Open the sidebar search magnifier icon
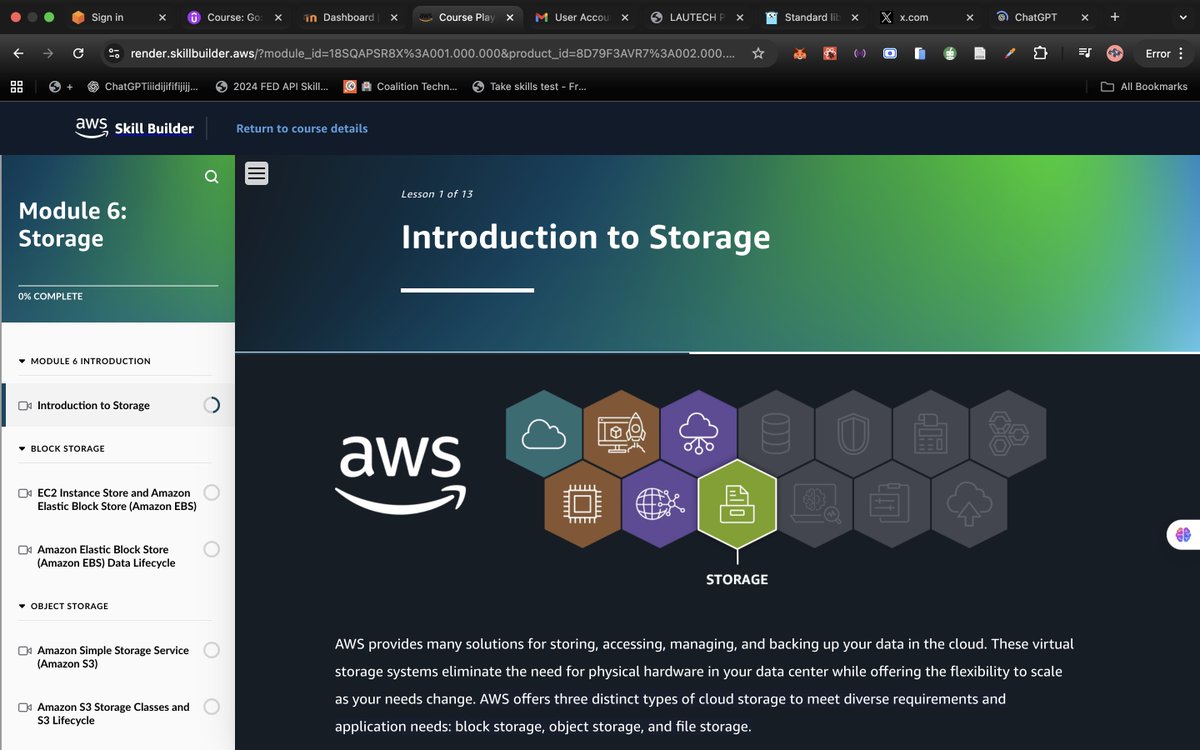1200x750 pixels. (x=211, y=177)
